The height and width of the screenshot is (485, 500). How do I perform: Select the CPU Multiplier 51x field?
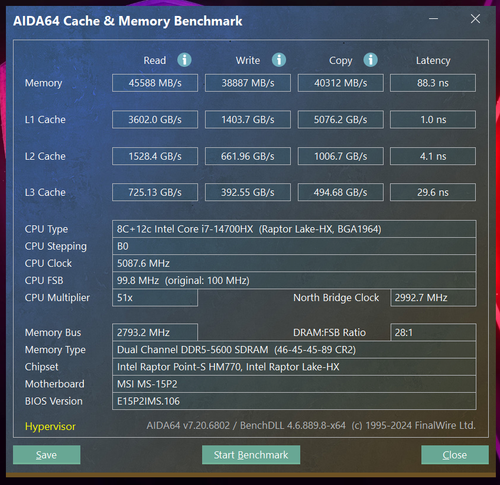(x=155, y=298)
